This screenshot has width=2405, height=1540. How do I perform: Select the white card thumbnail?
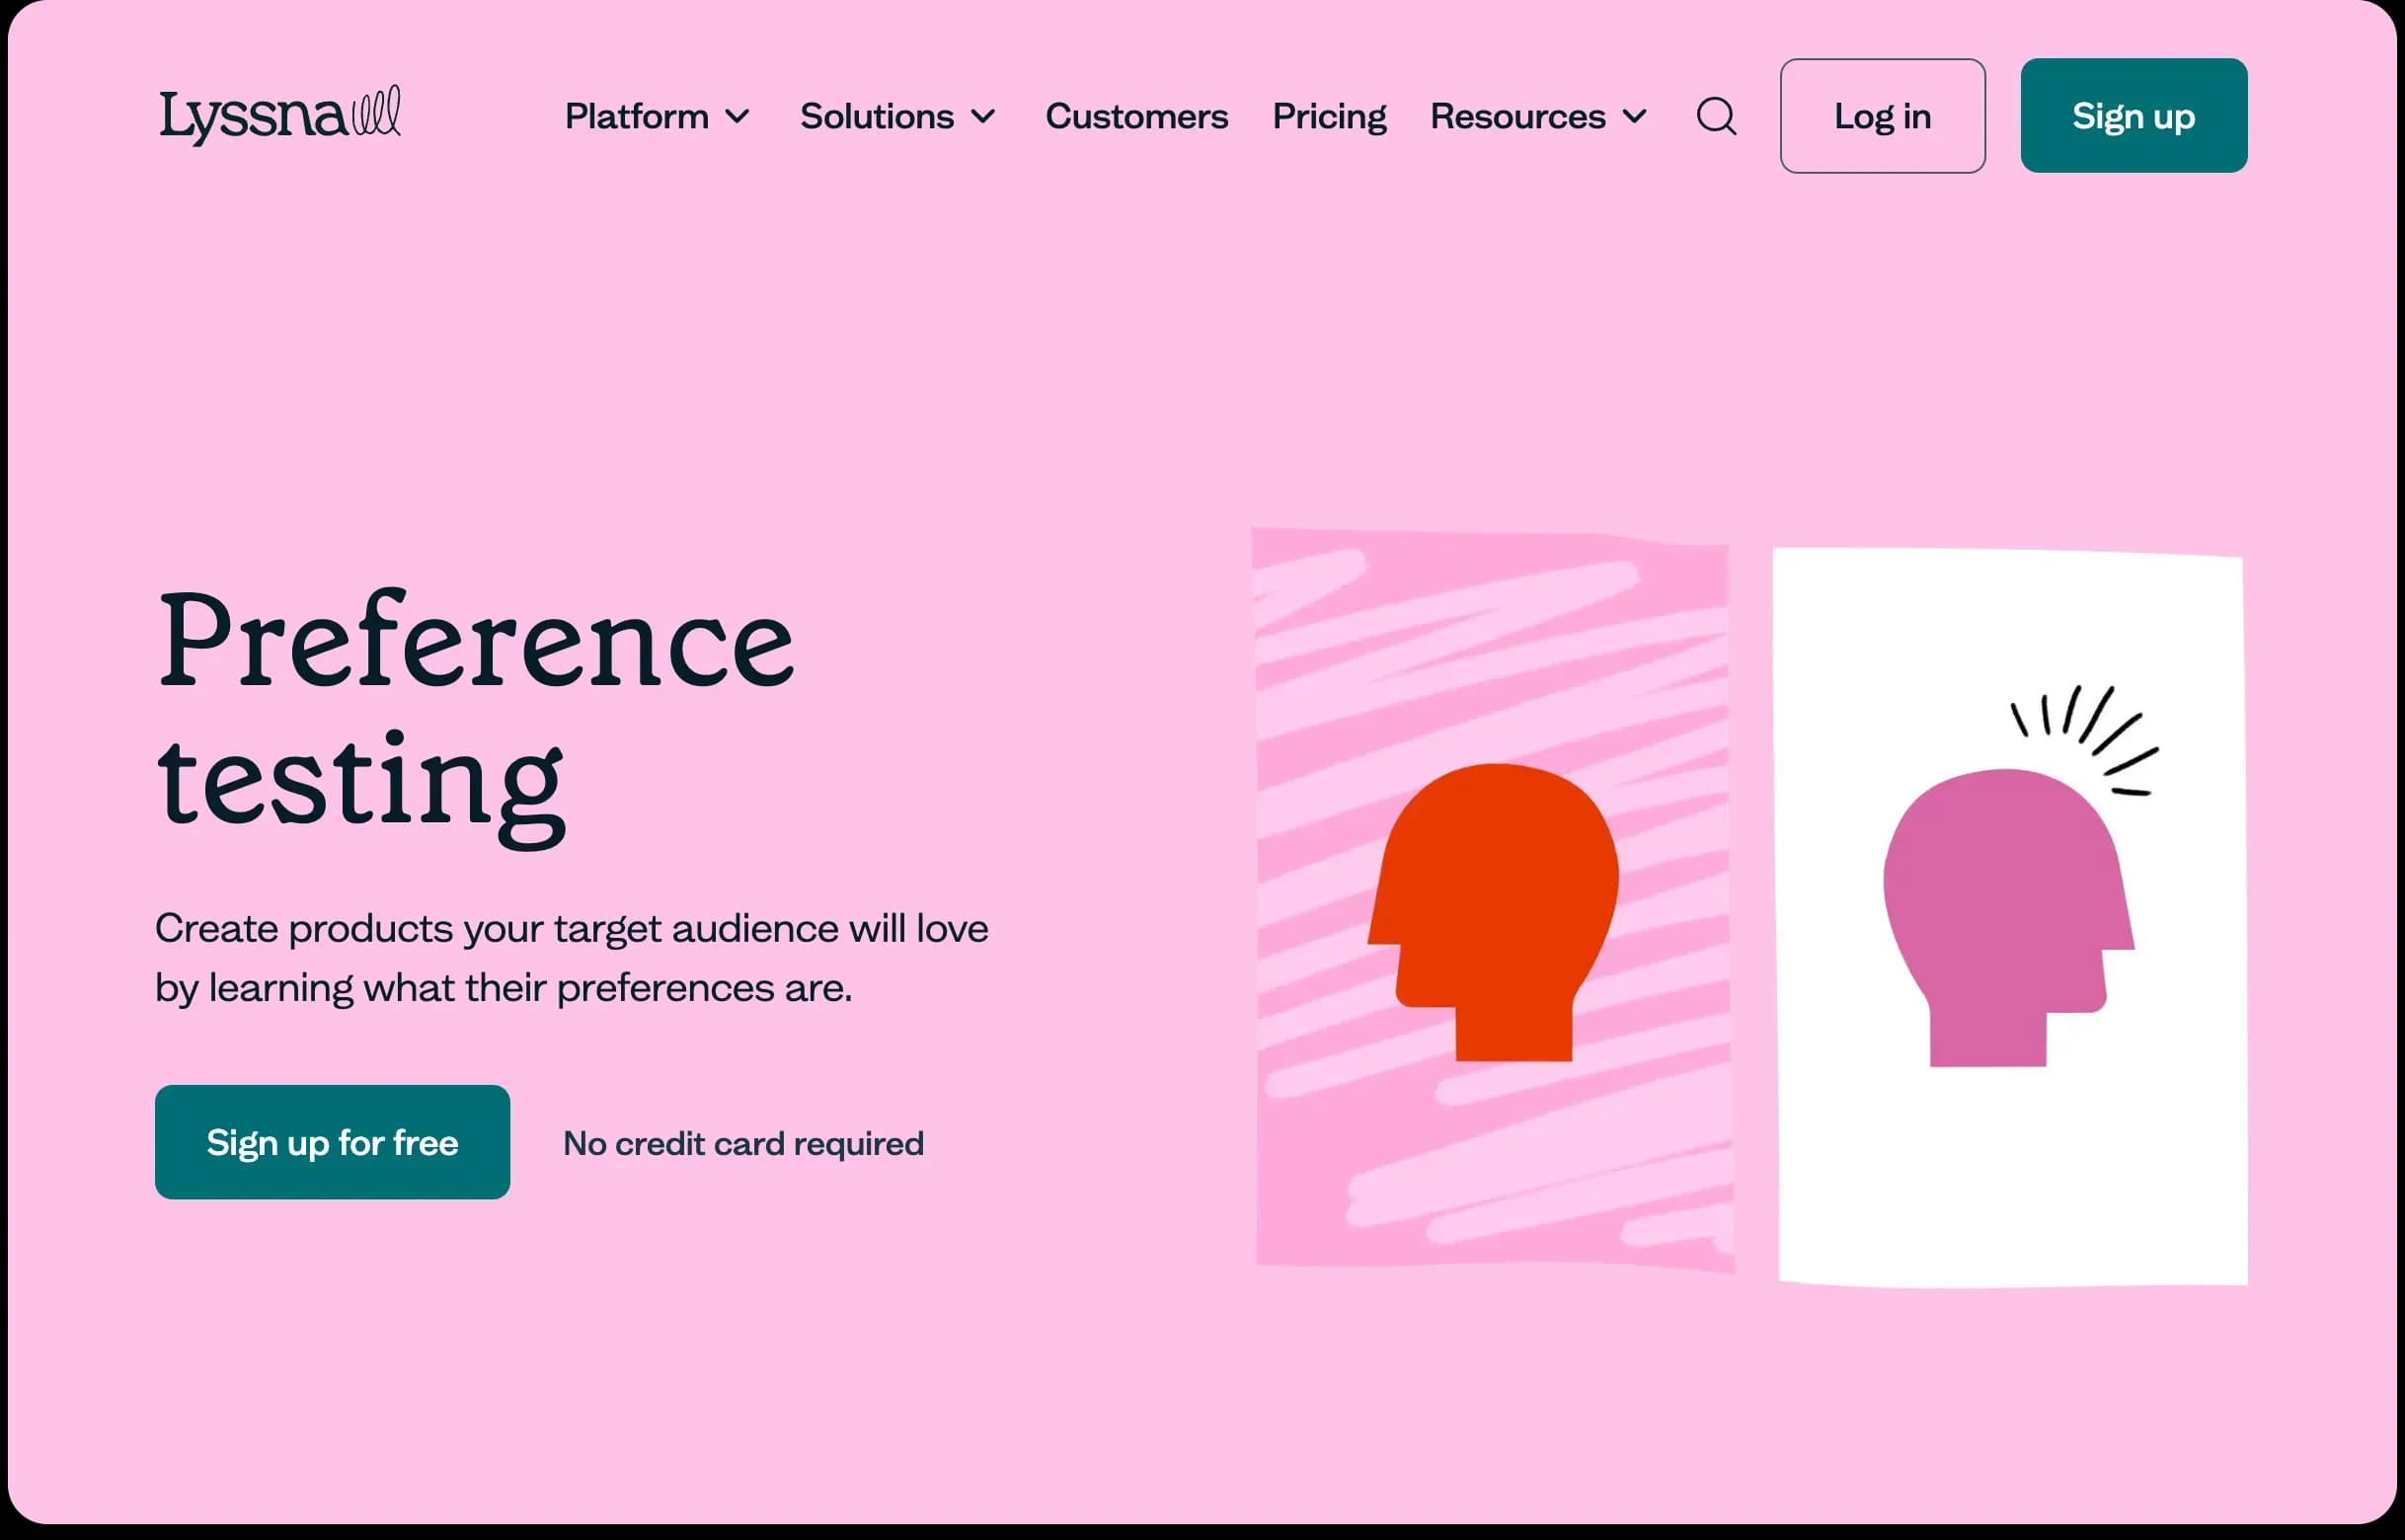[x=2010, y=1180]
